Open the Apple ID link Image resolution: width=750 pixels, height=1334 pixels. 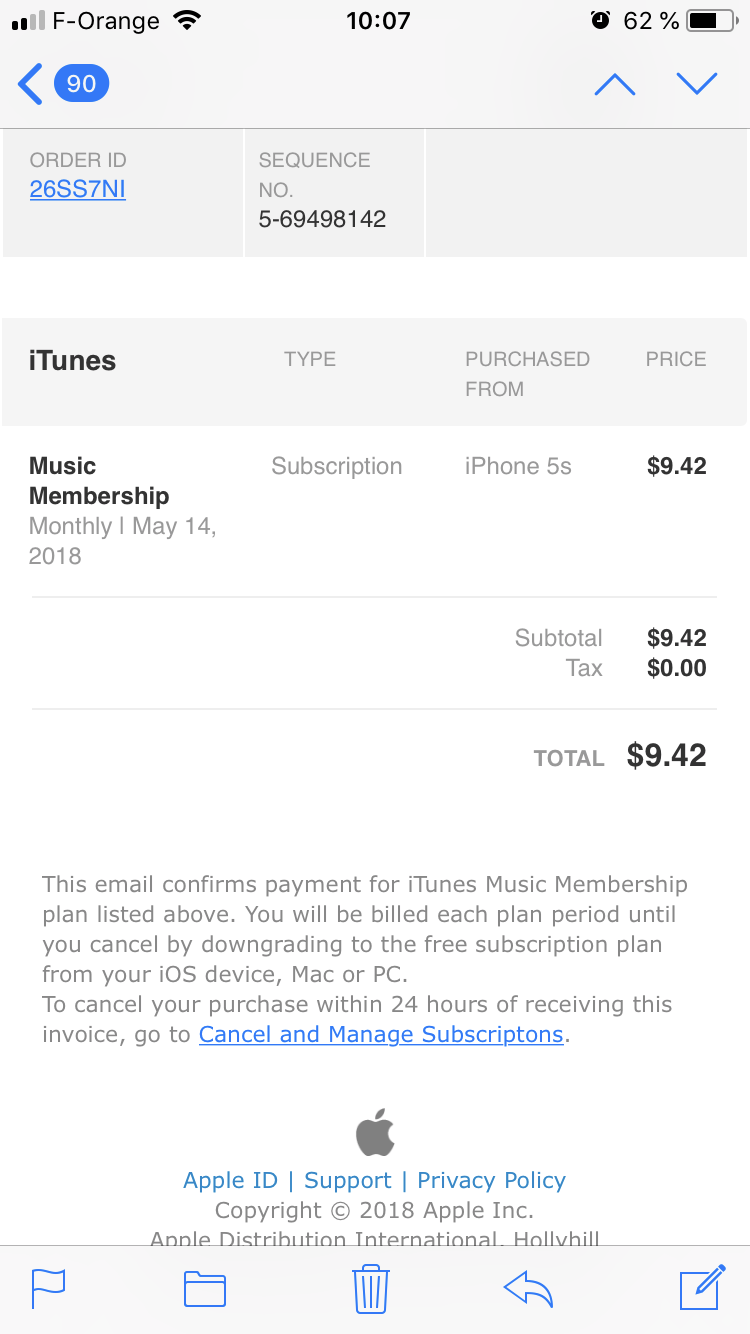click(230, 1180)
